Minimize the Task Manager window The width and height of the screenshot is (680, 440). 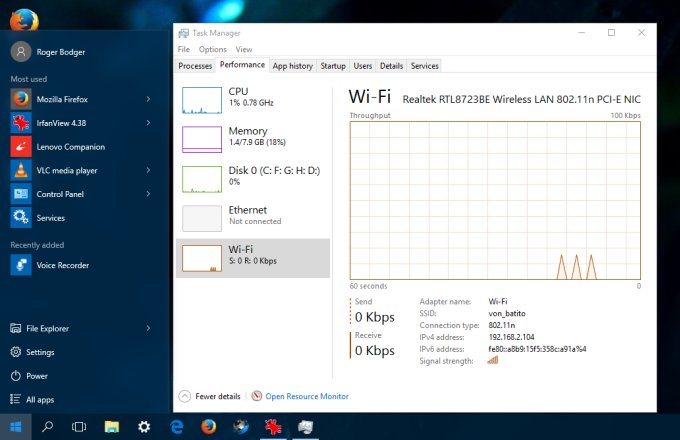[x=582, y=33]
